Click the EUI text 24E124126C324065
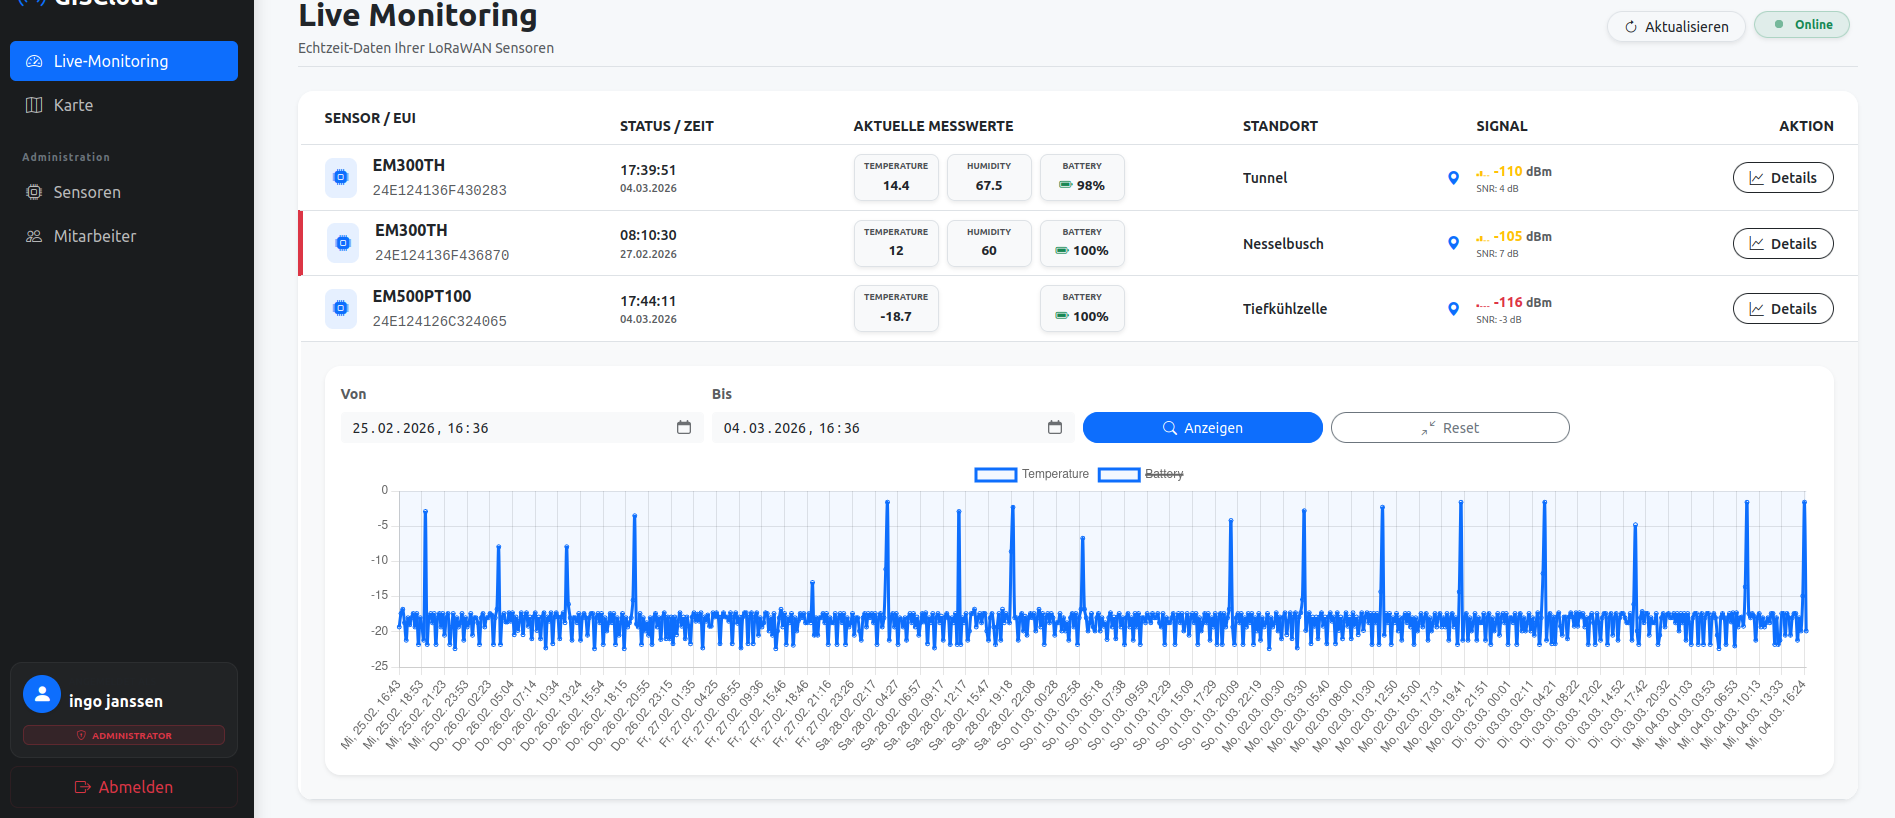Screen dimensions: 1895x818 click(x=440, y=321)
